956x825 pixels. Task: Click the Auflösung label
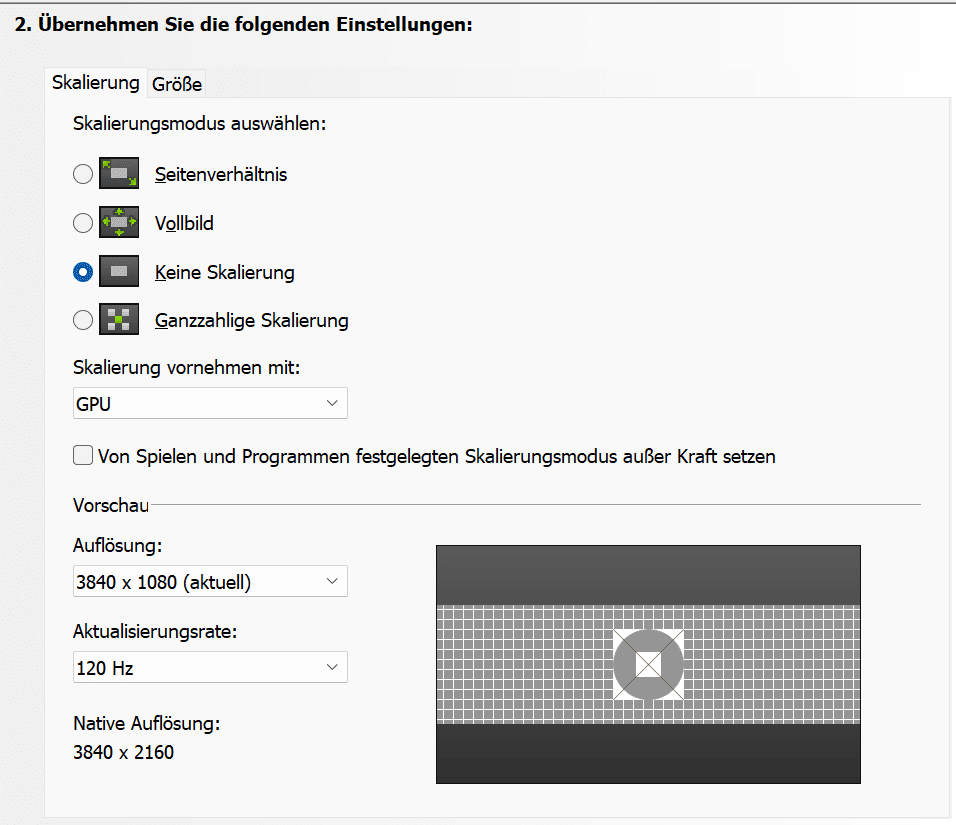pyautogui.click(x=118, y=545)
